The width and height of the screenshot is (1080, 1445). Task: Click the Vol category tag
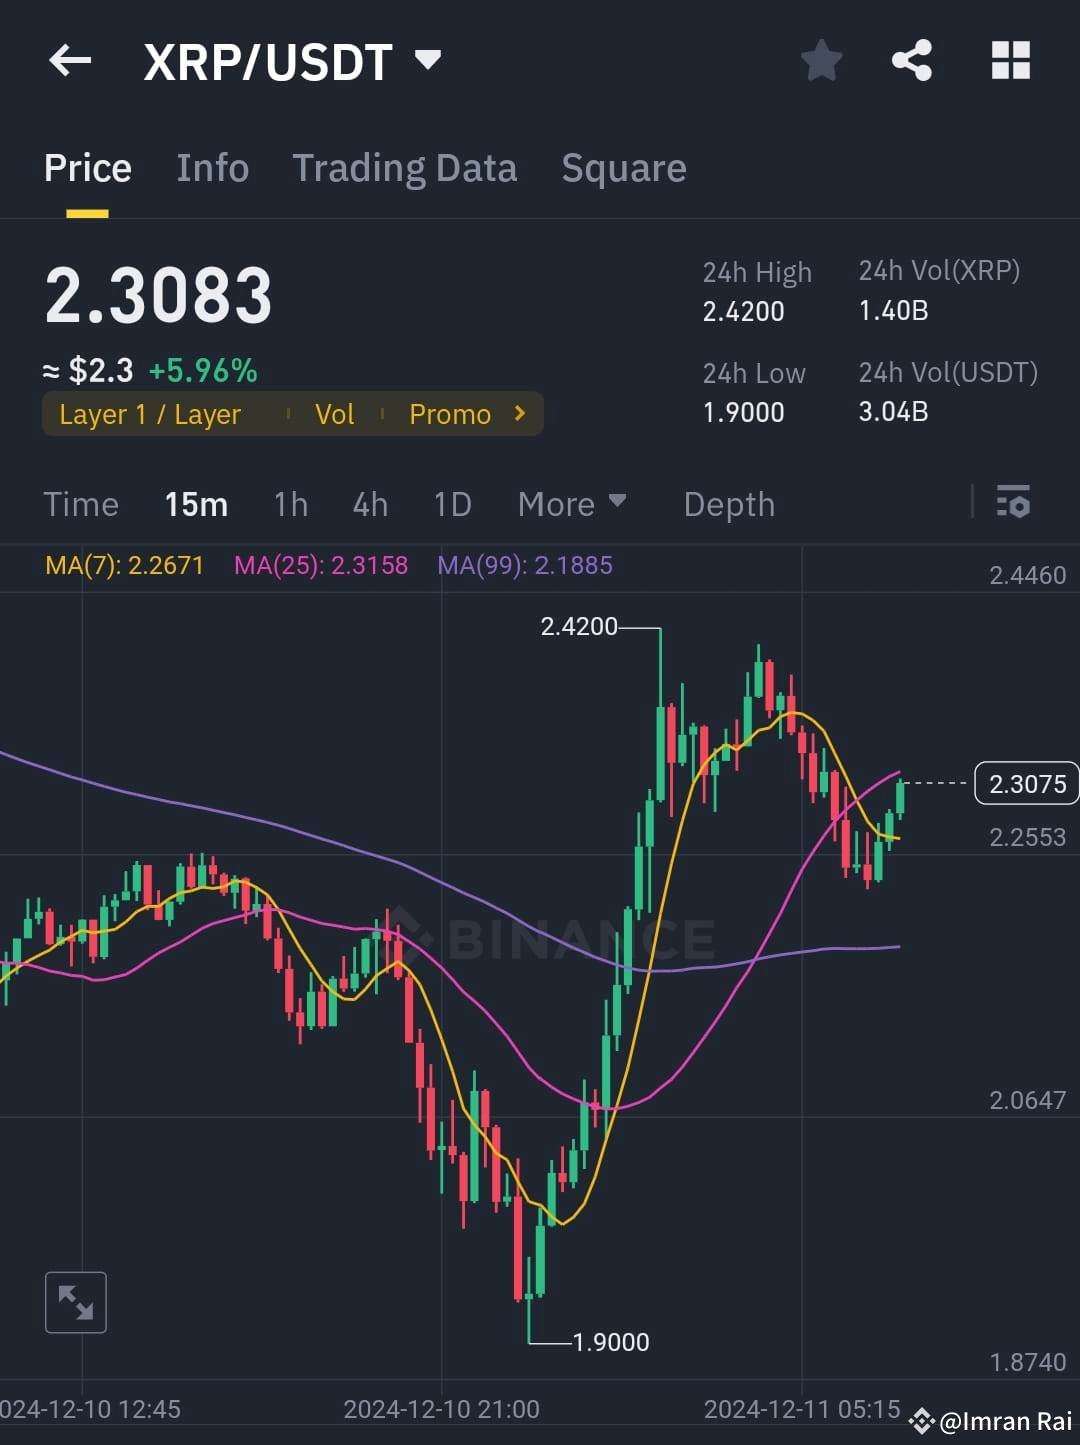[335, 413]
